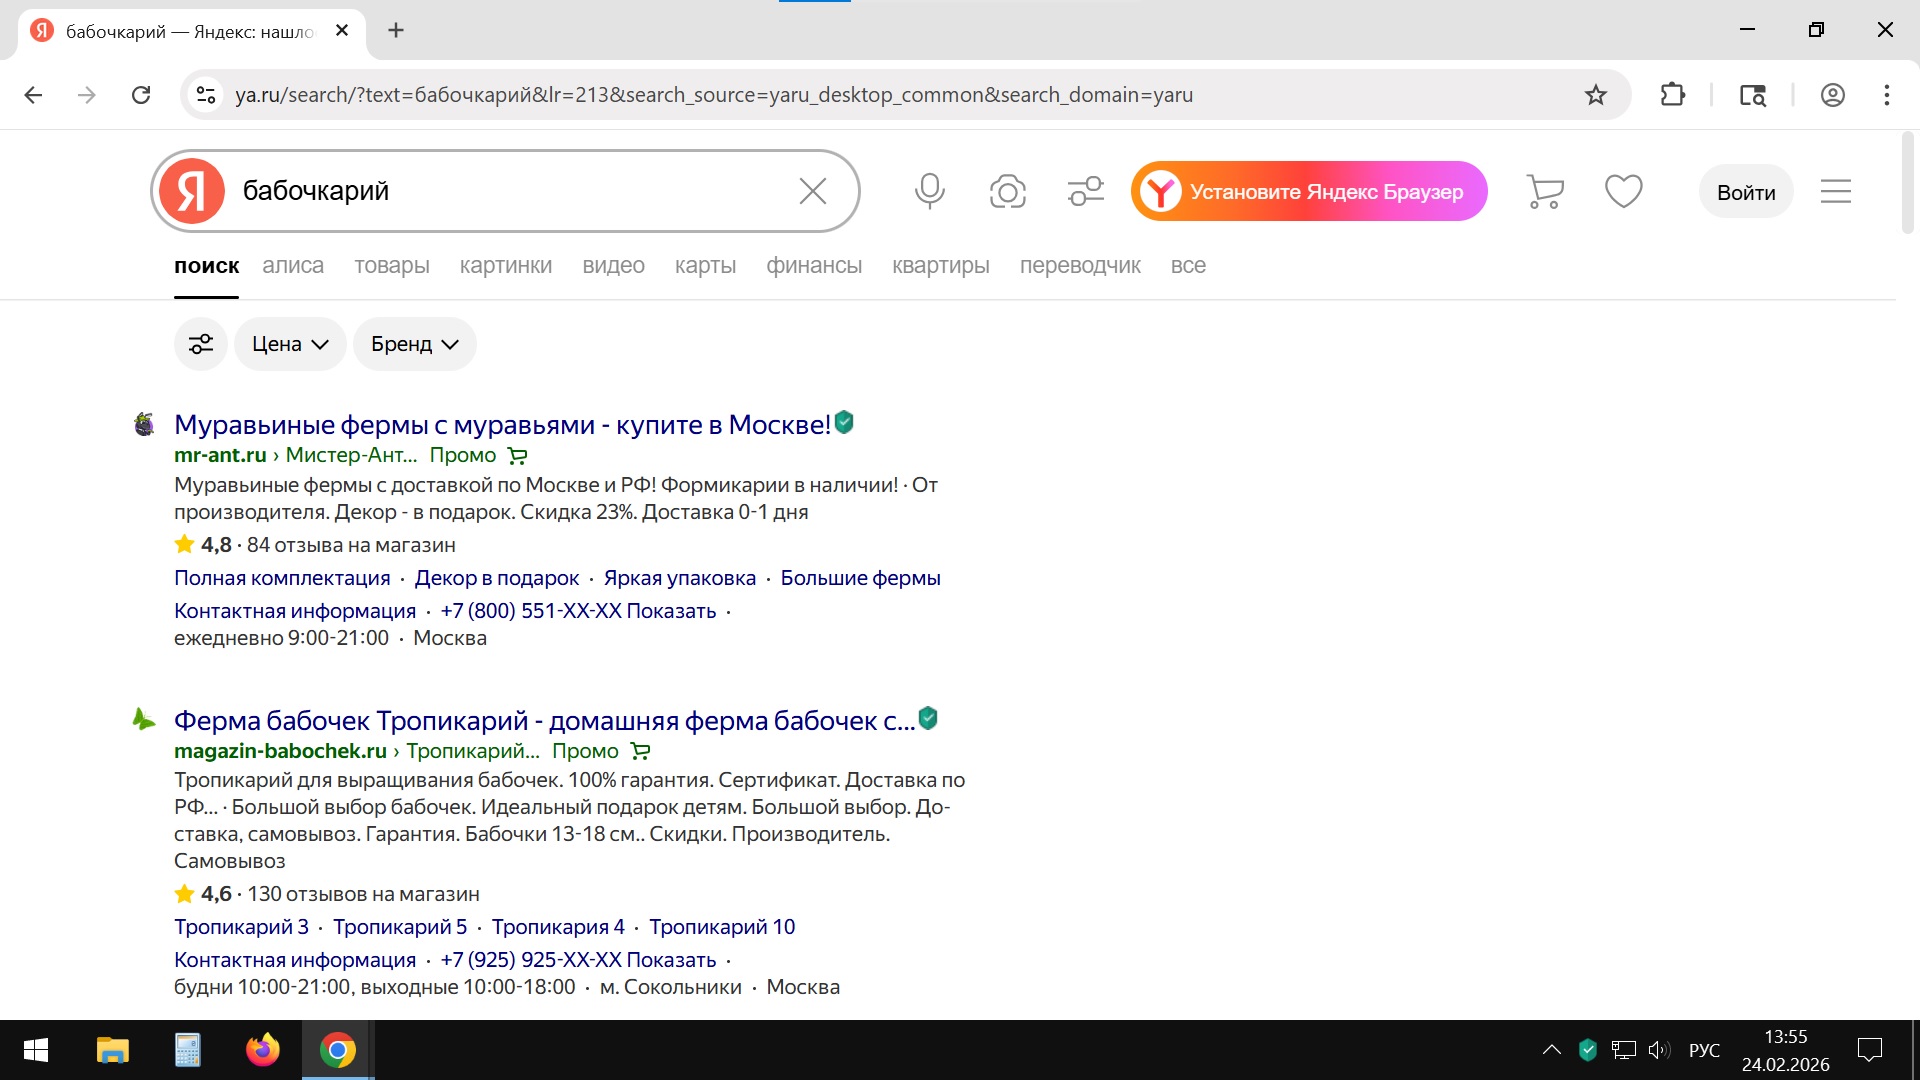Open the hamburger menu next to Войти

tap(1835, 191)
